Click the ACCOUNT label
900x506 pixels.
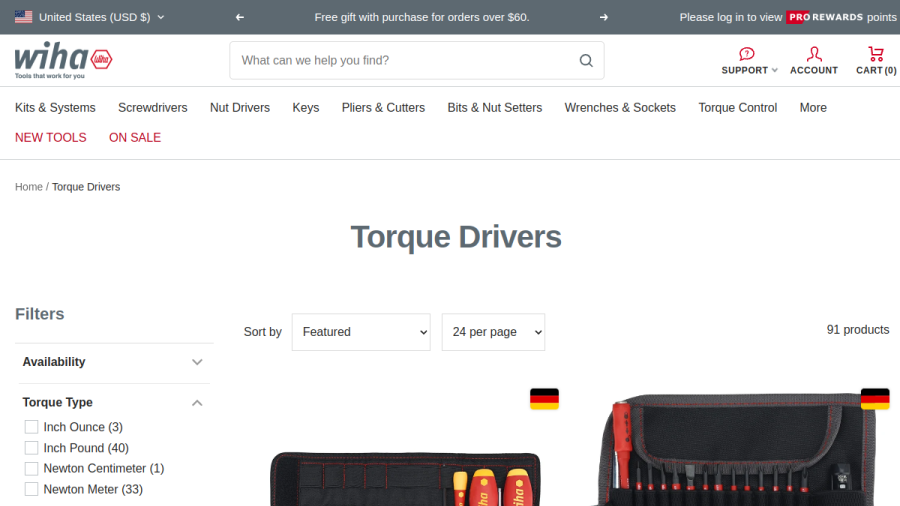pos(814,70)
